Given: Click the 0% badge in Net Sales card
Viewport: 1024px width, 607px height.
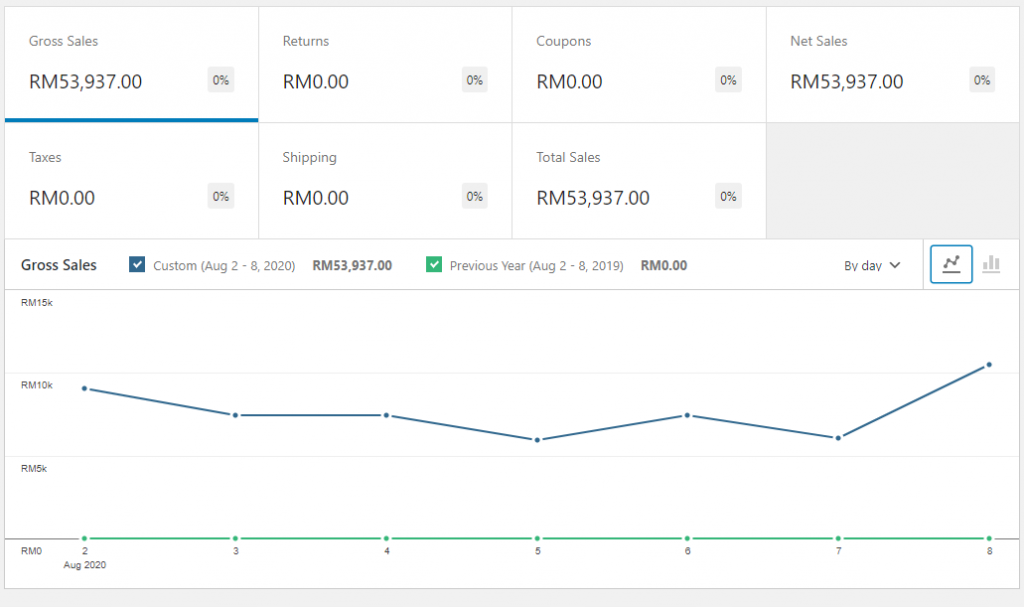Looking at the screenshot, I should (x=982, y=80).
